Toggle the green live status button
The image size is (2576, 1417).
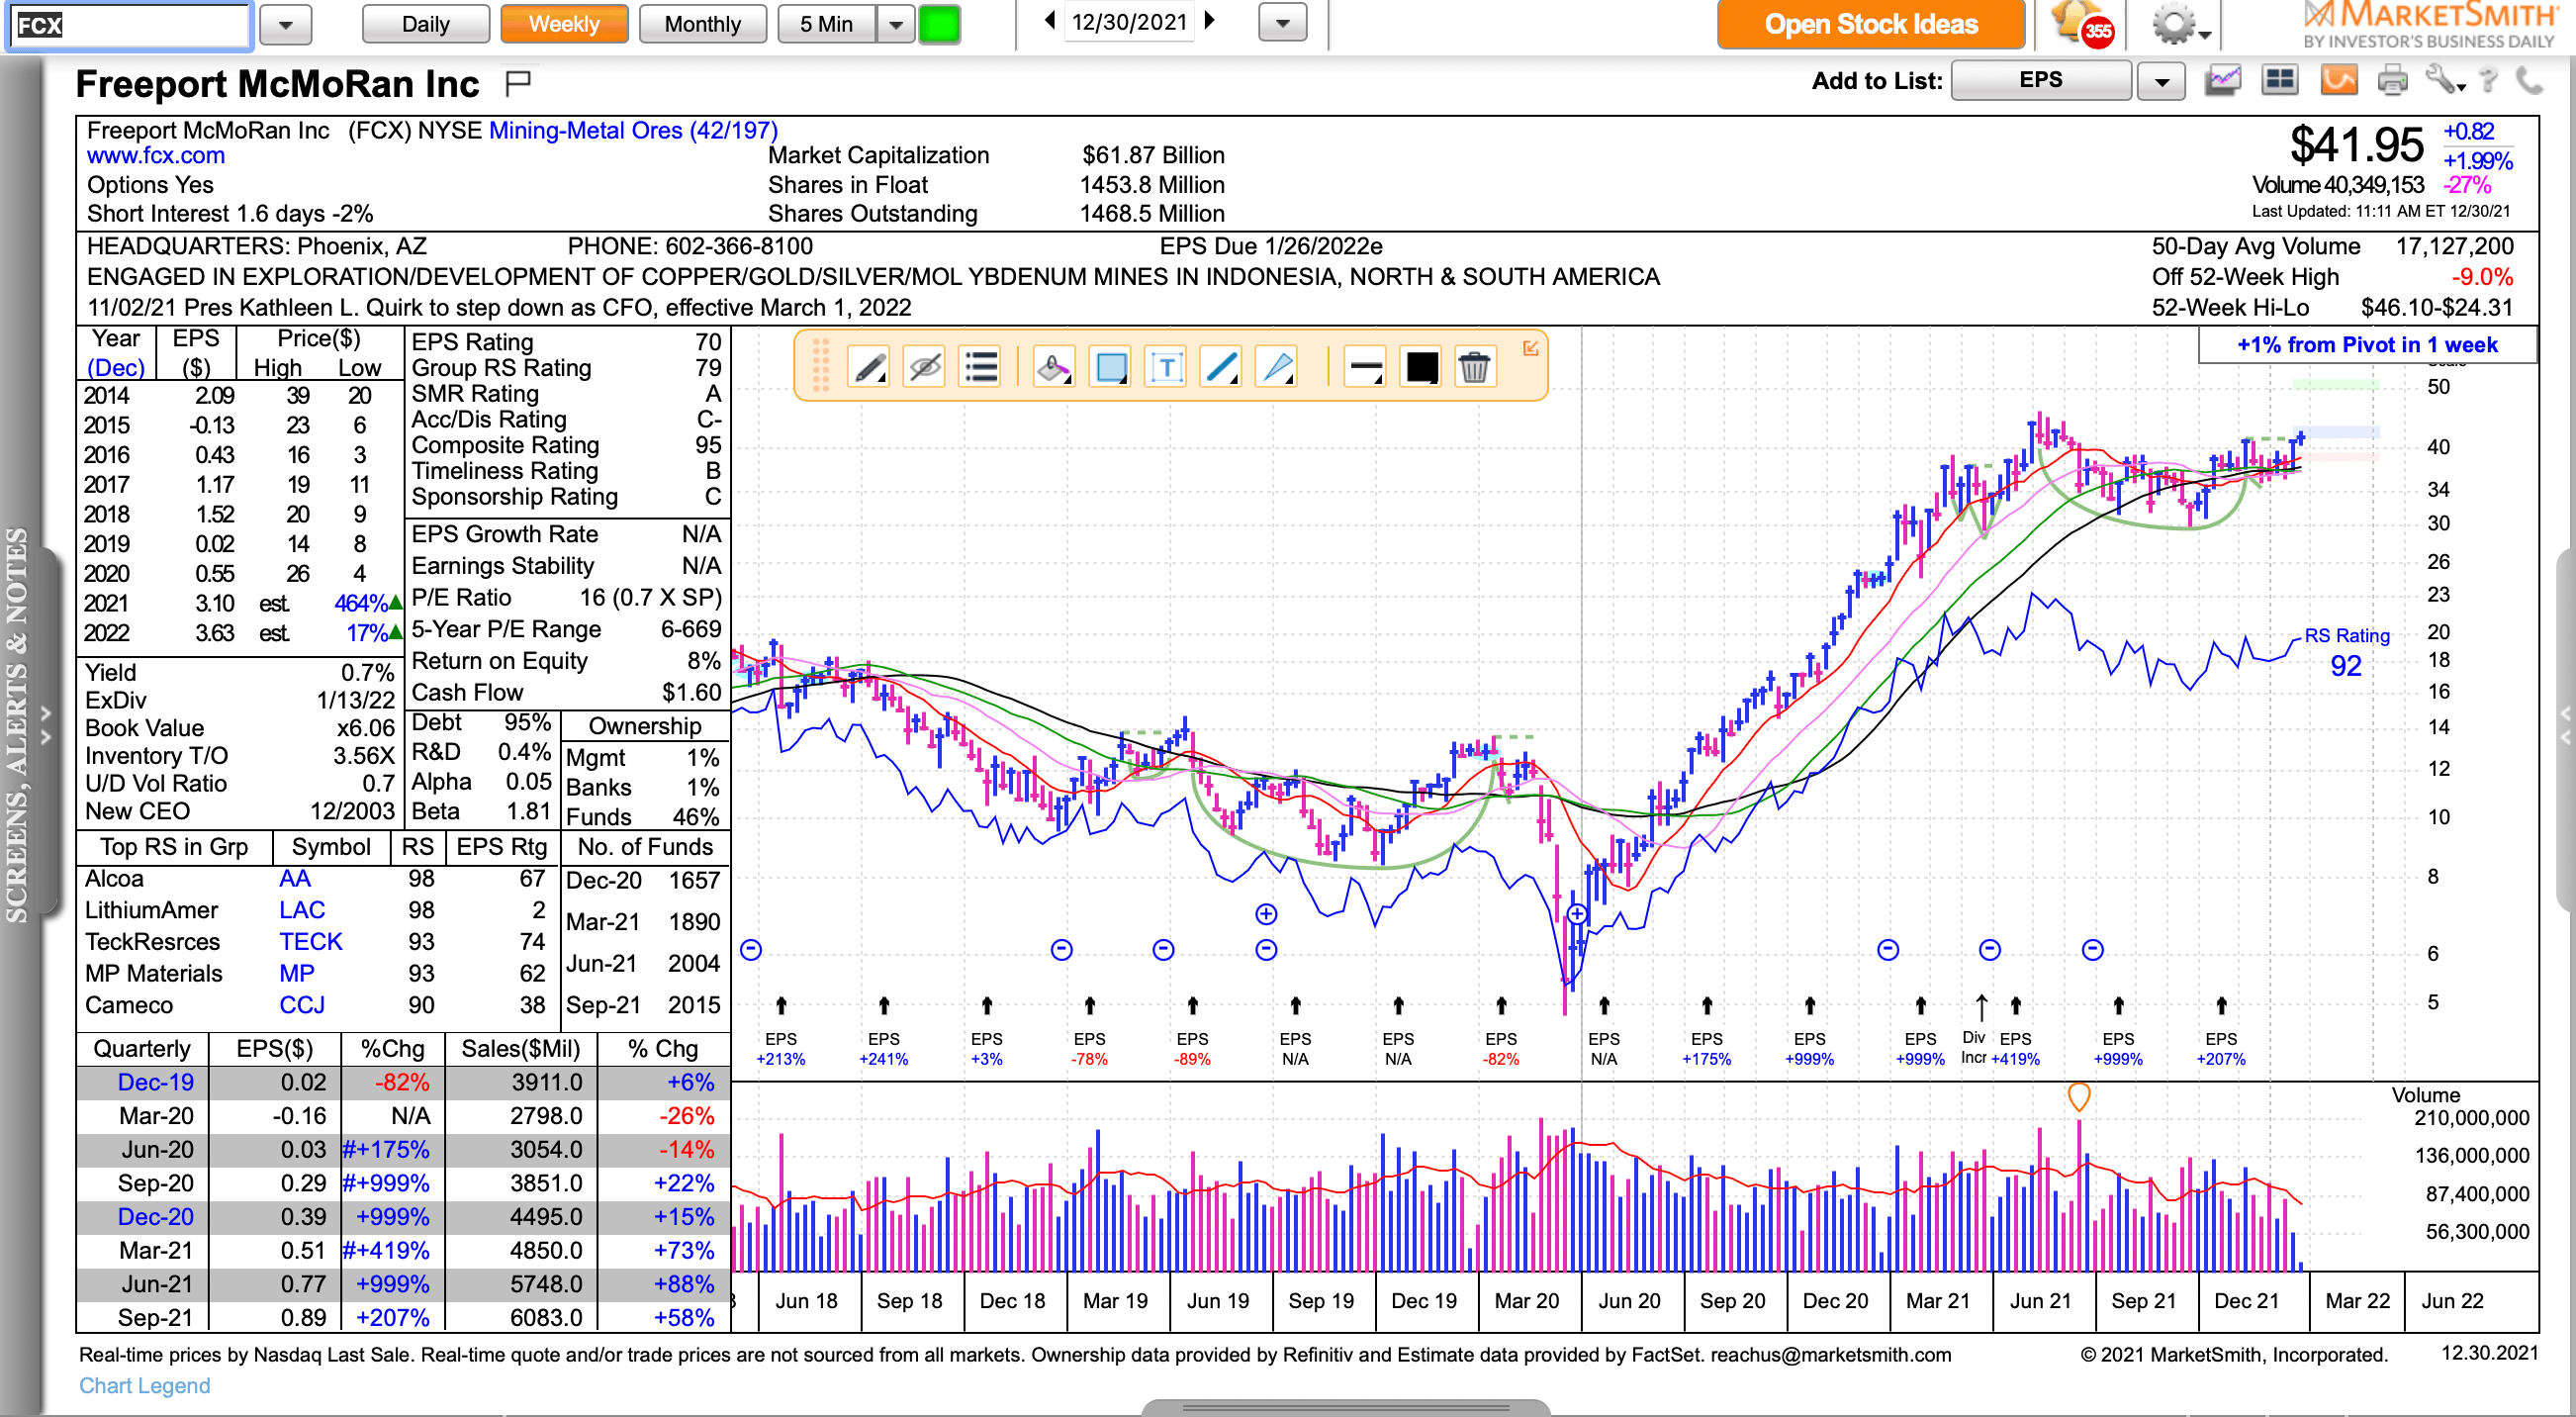point(939,24)
